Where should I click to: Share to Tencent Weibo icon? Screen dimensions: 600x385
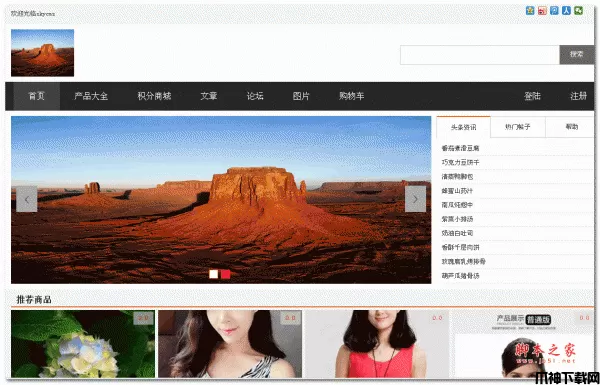pyautogui.click(x=554, y=11)
